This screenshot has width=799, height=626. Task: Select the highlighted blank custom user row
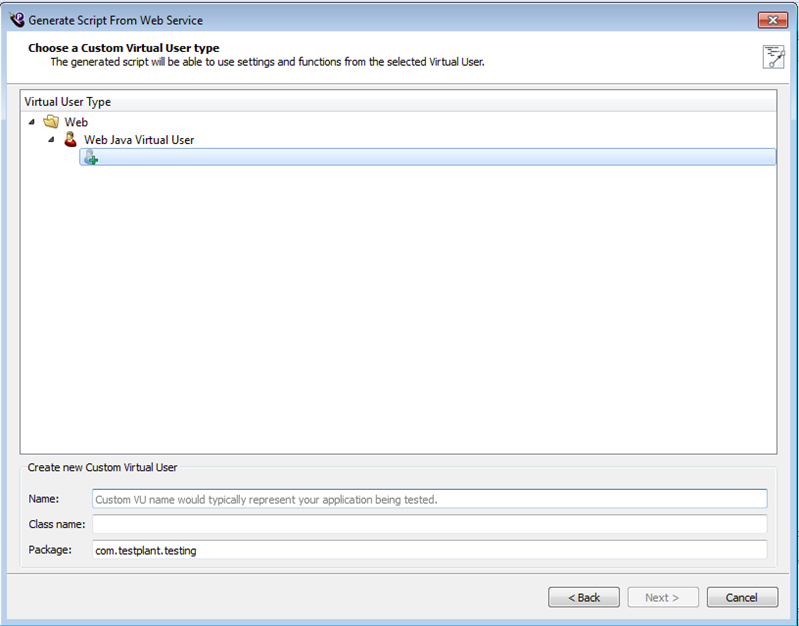[x=430, y=158]
